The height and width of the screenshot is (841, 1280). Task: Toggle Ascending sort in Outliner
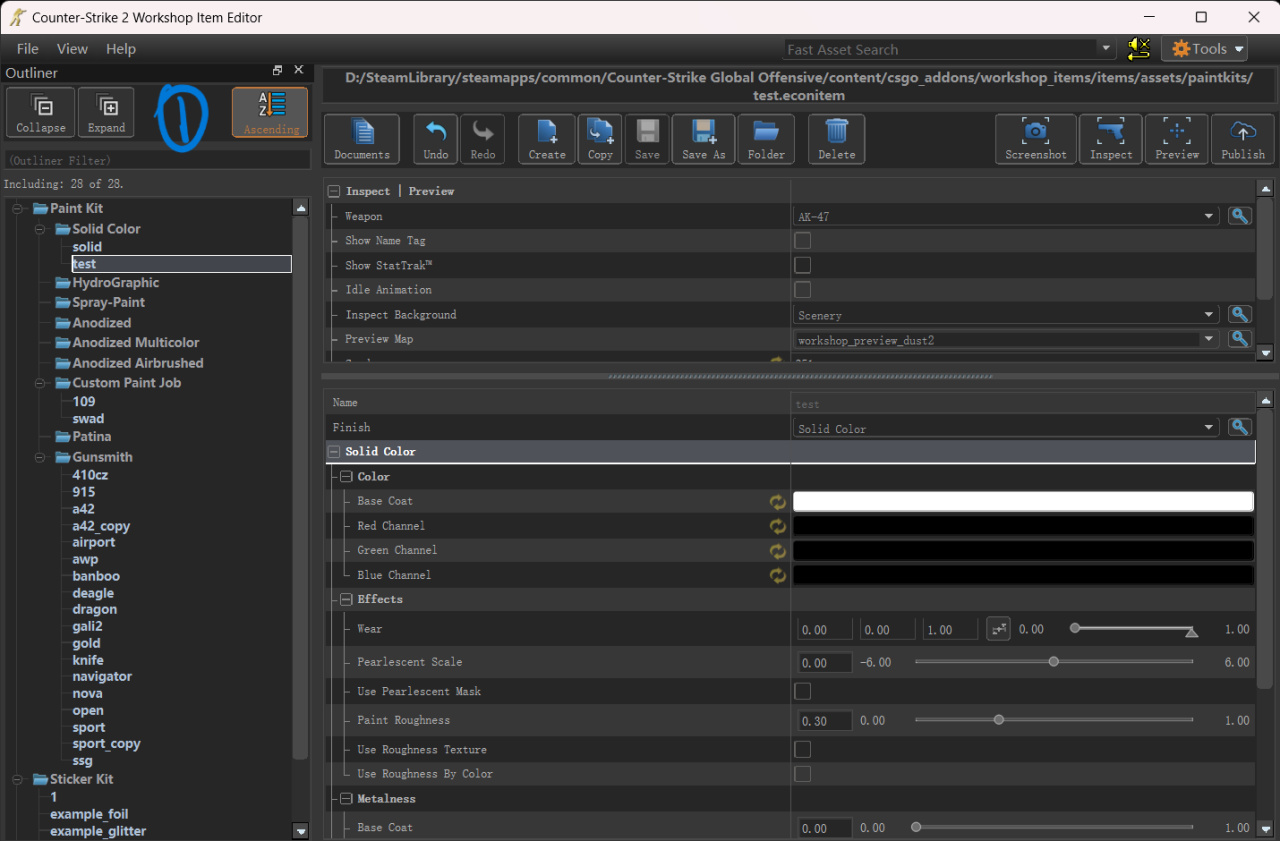[x=271, y=112]
